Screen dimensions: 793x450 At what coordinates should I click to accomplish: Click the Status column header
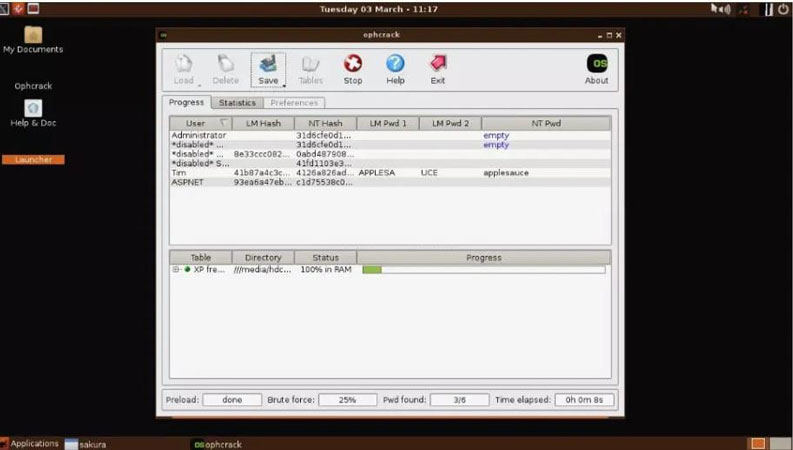point(325,257)
